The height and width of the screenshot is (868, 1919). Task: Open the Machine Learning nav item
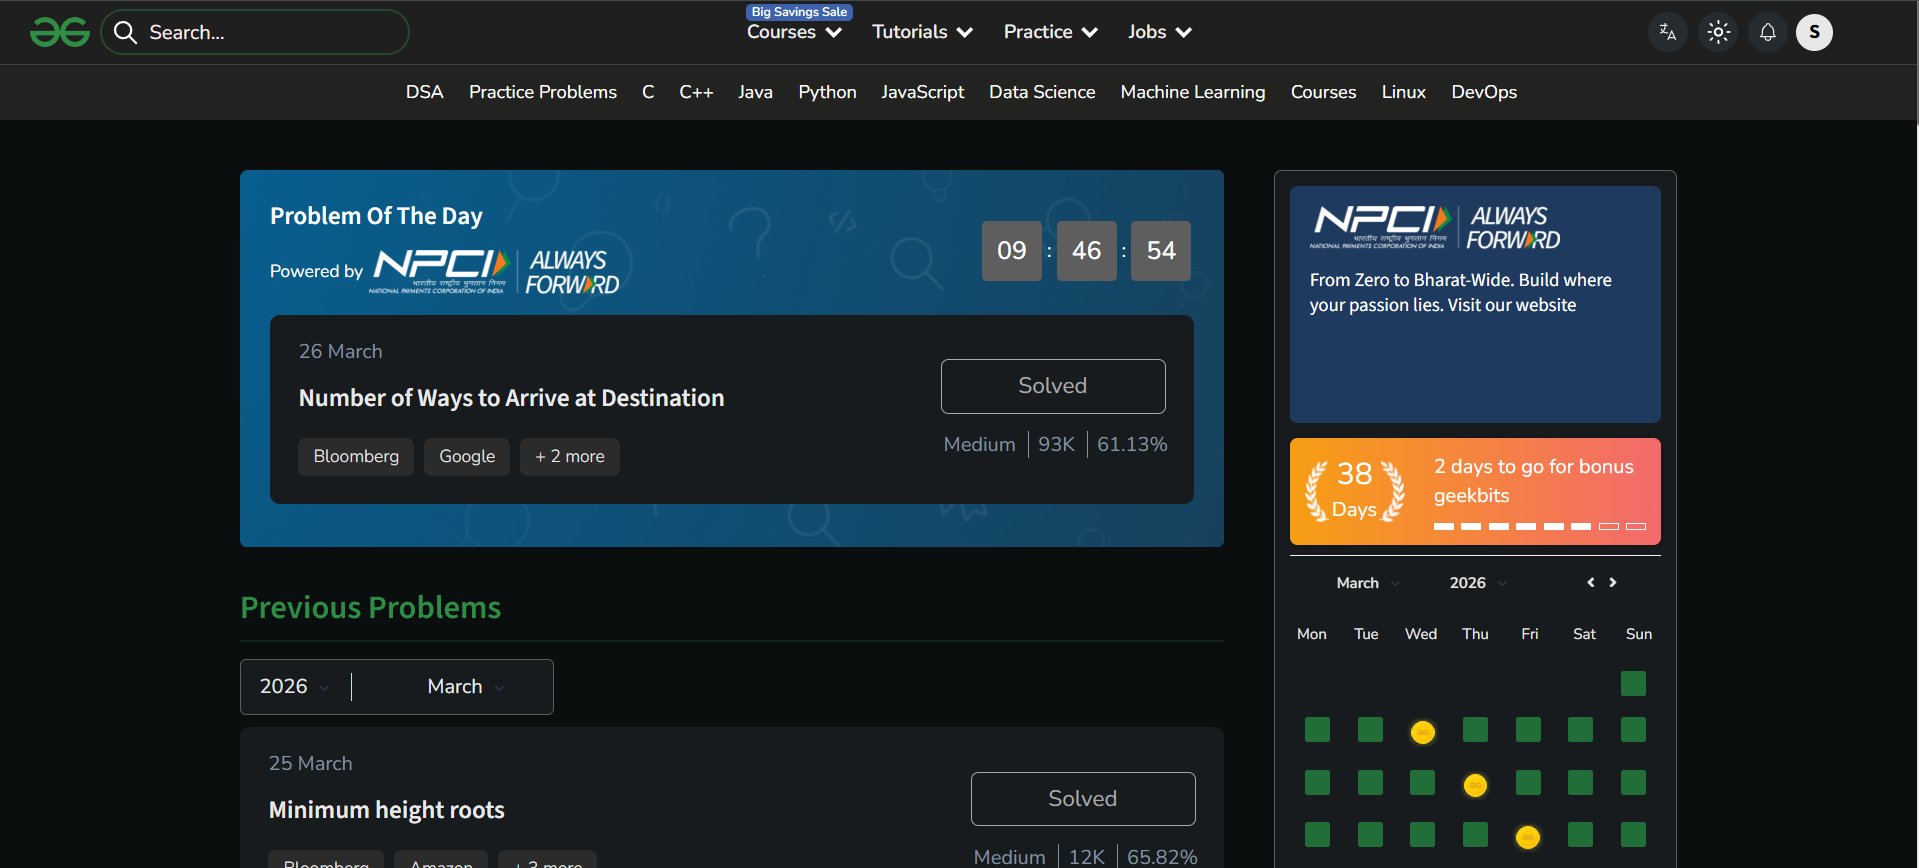click(1192, 92)
